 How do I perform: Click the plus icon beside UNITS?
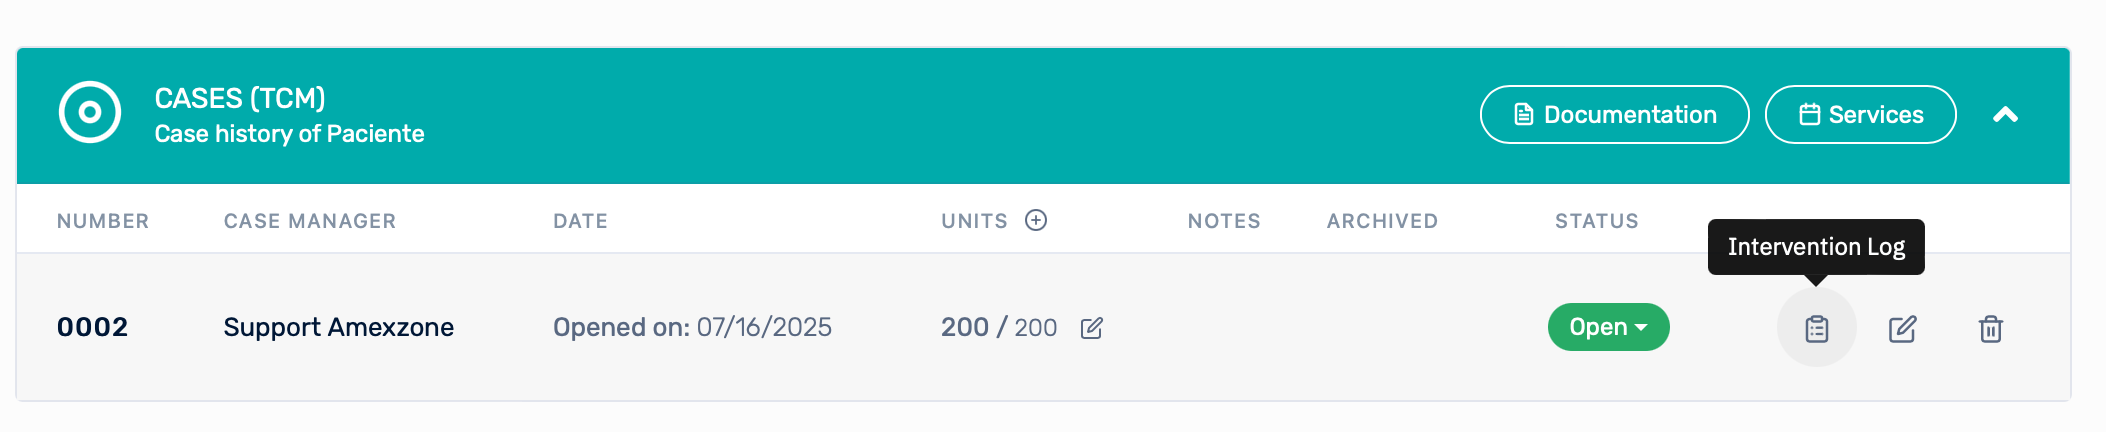(x=1036, y=220)
